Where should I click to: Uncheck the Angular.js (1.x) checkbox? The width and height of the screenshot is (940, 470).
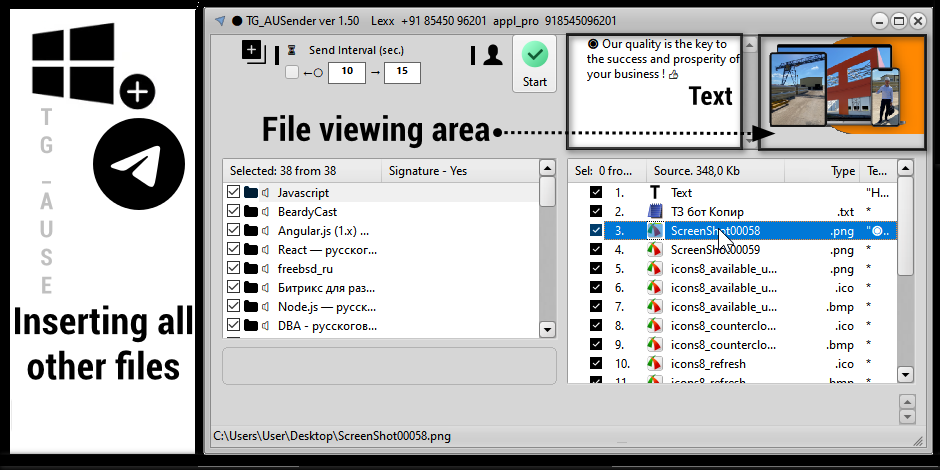click(234, 231)
